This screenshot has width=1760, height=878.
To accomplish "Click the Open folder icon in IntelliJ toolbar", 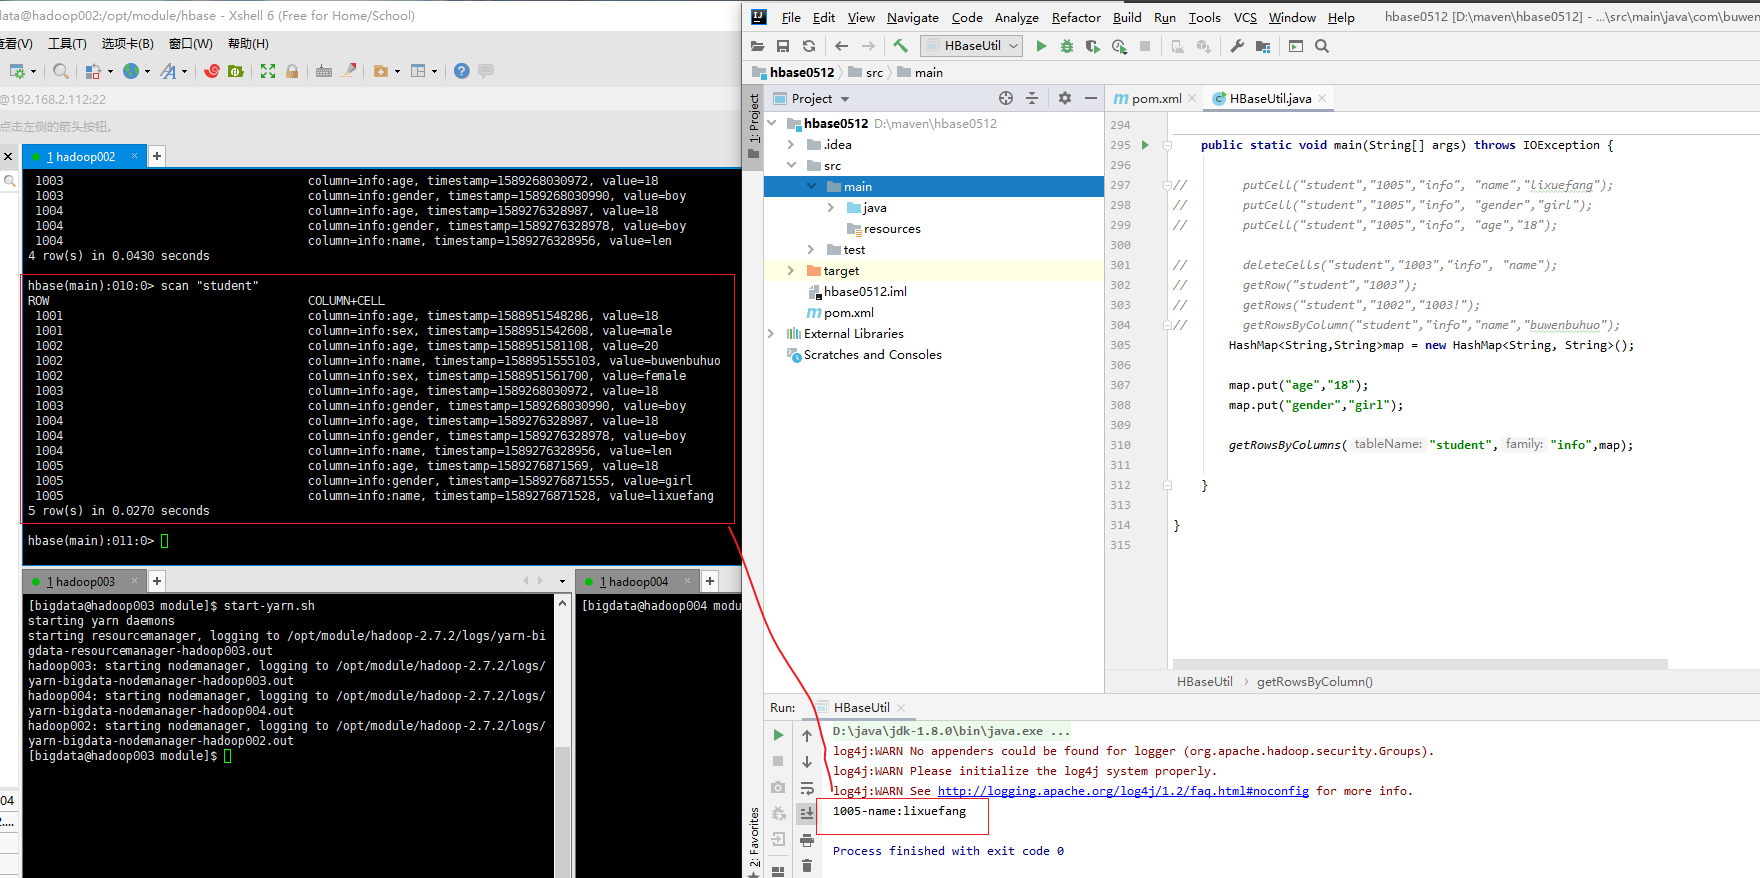I will 757,46.
